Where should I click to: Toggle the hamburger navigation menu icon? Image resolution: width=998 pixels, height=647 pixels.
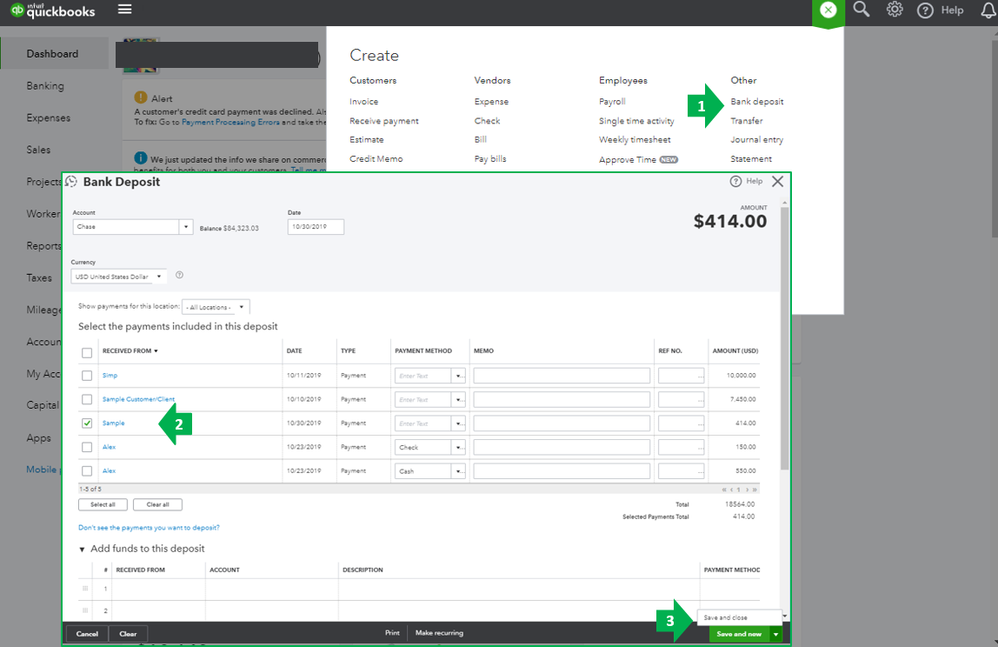click(125, 10)
